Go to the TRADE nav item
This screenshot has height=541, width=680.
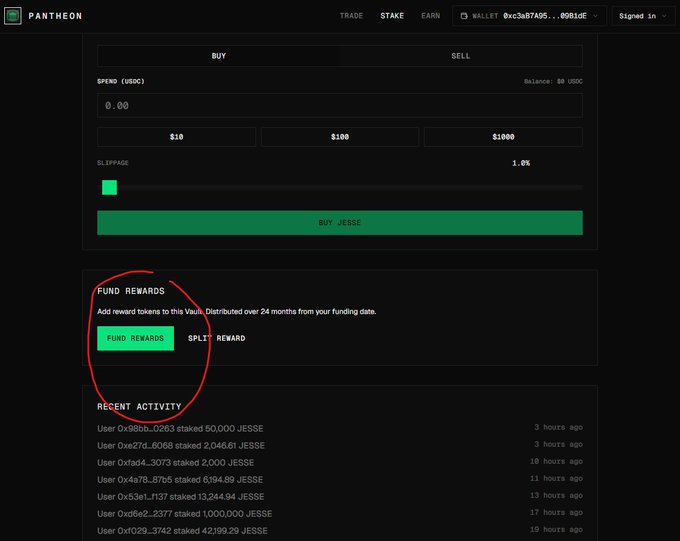coord(351,16)
